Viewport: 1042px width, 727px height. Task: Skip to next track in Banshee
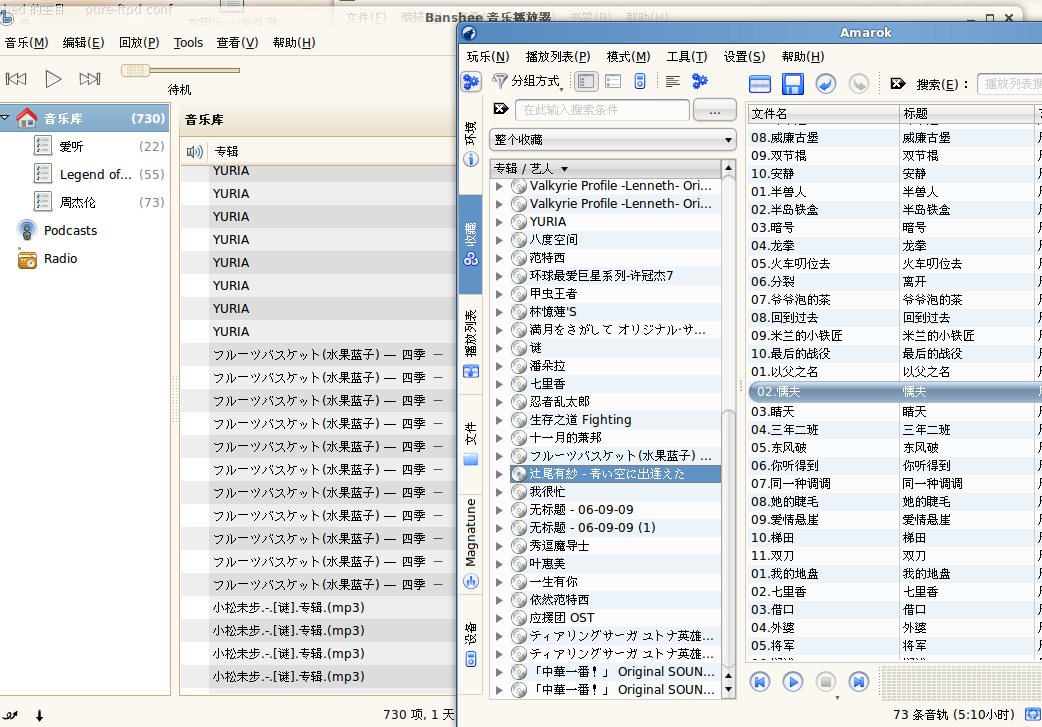tap(90, 79)
